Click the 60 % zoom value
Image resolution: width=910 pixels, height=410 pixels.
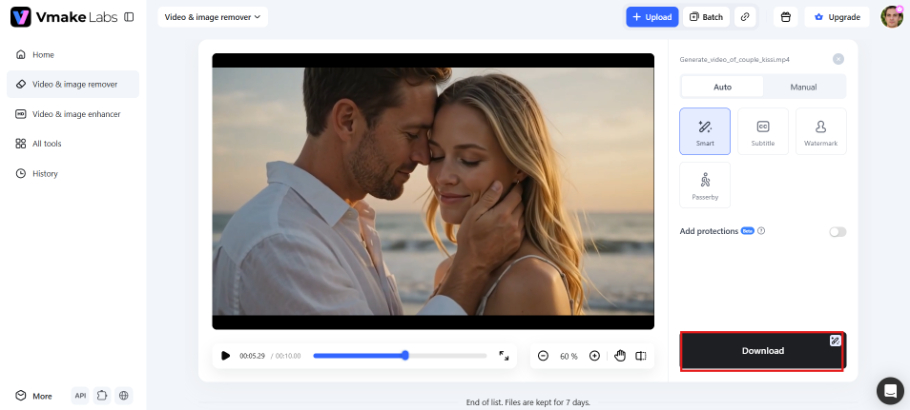[x=569, y=356]
